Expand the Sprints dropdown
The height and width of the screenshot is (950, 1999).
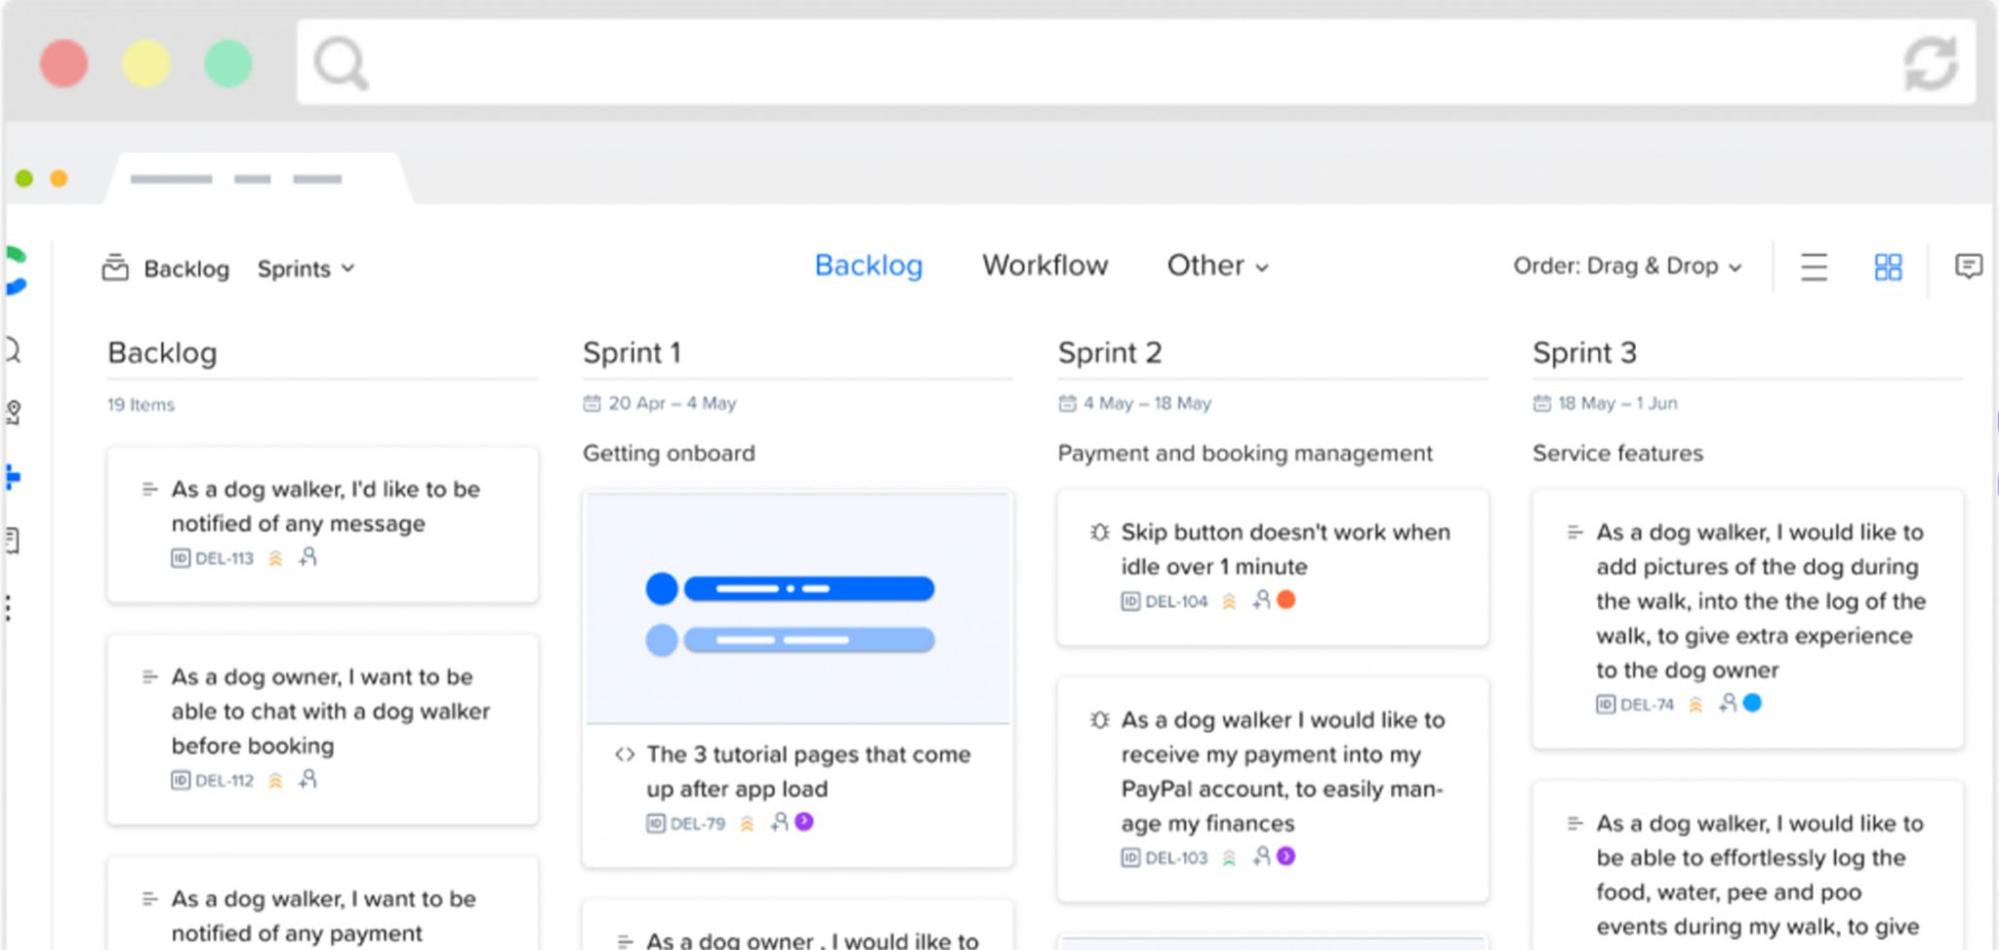305,268
